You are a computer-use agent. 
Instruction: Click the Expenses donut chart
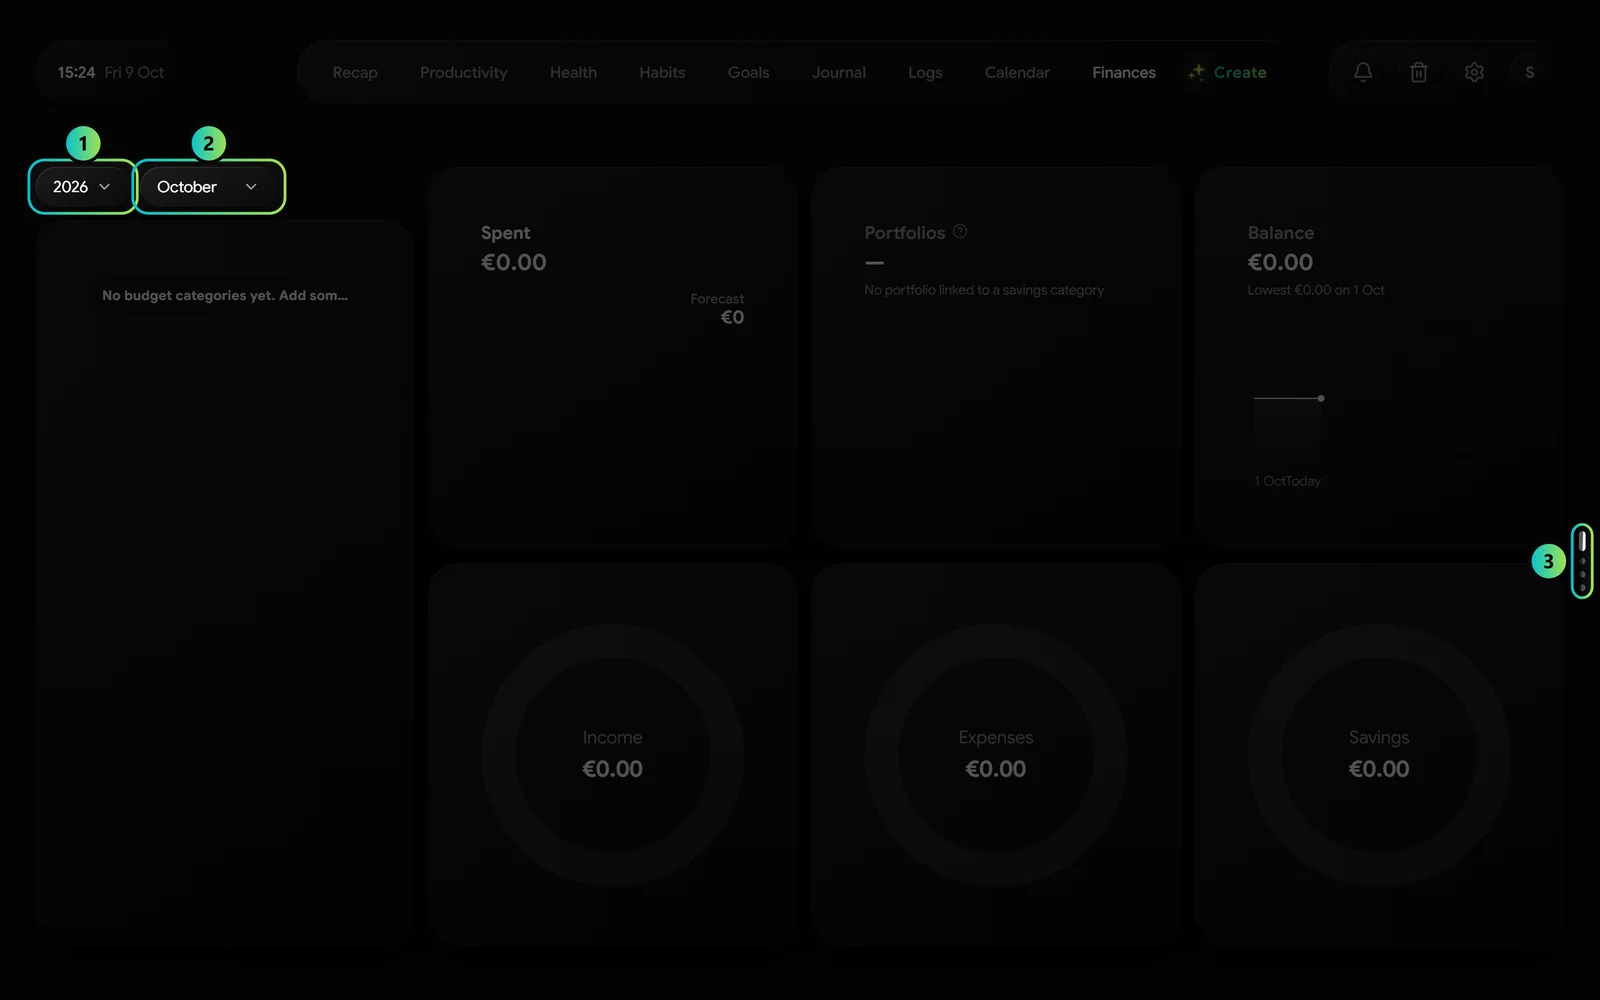pos(996,755)
